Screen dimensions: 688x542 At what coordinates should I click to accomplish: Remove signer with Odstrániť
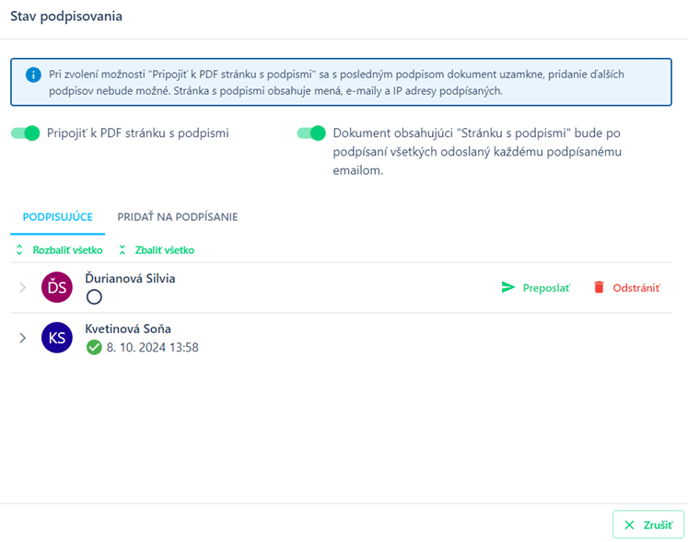(x=627, y=288)
